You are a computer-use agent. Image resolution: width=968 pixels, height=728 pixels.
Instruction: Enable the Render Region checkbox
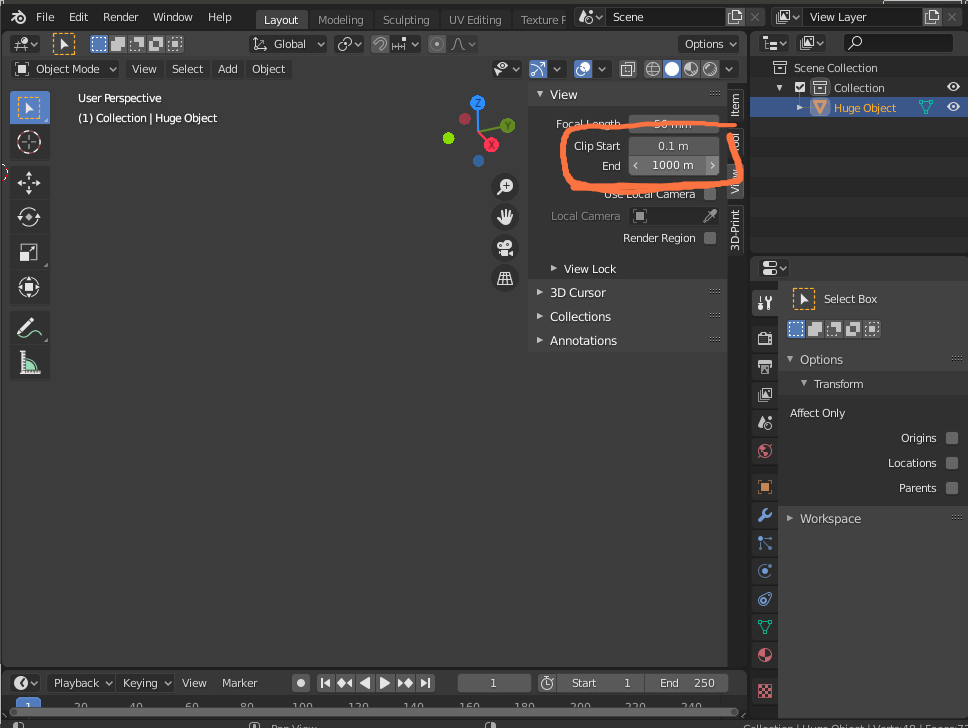[x=710, y=238]
